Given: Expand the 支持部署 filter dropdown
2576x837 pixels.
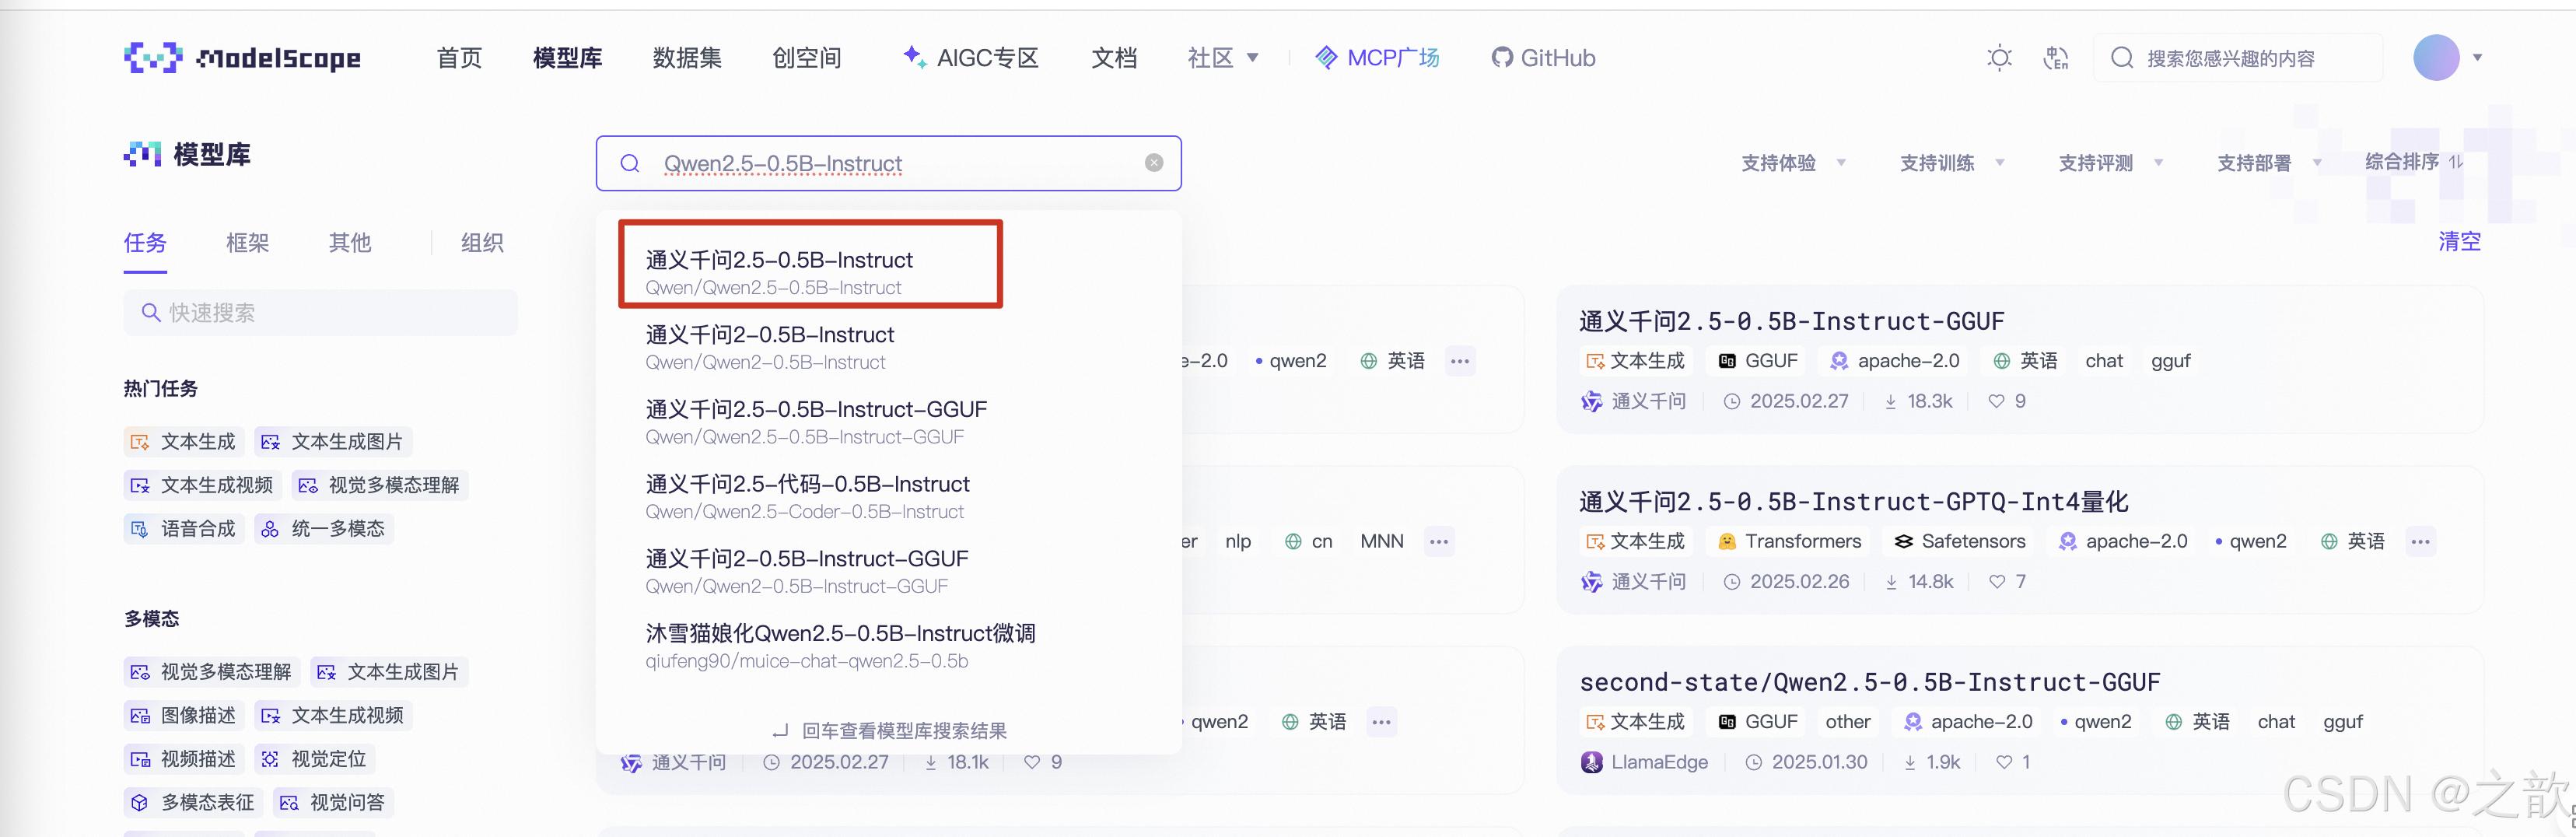Looking at the screenshot, I should coord(2269,163).
